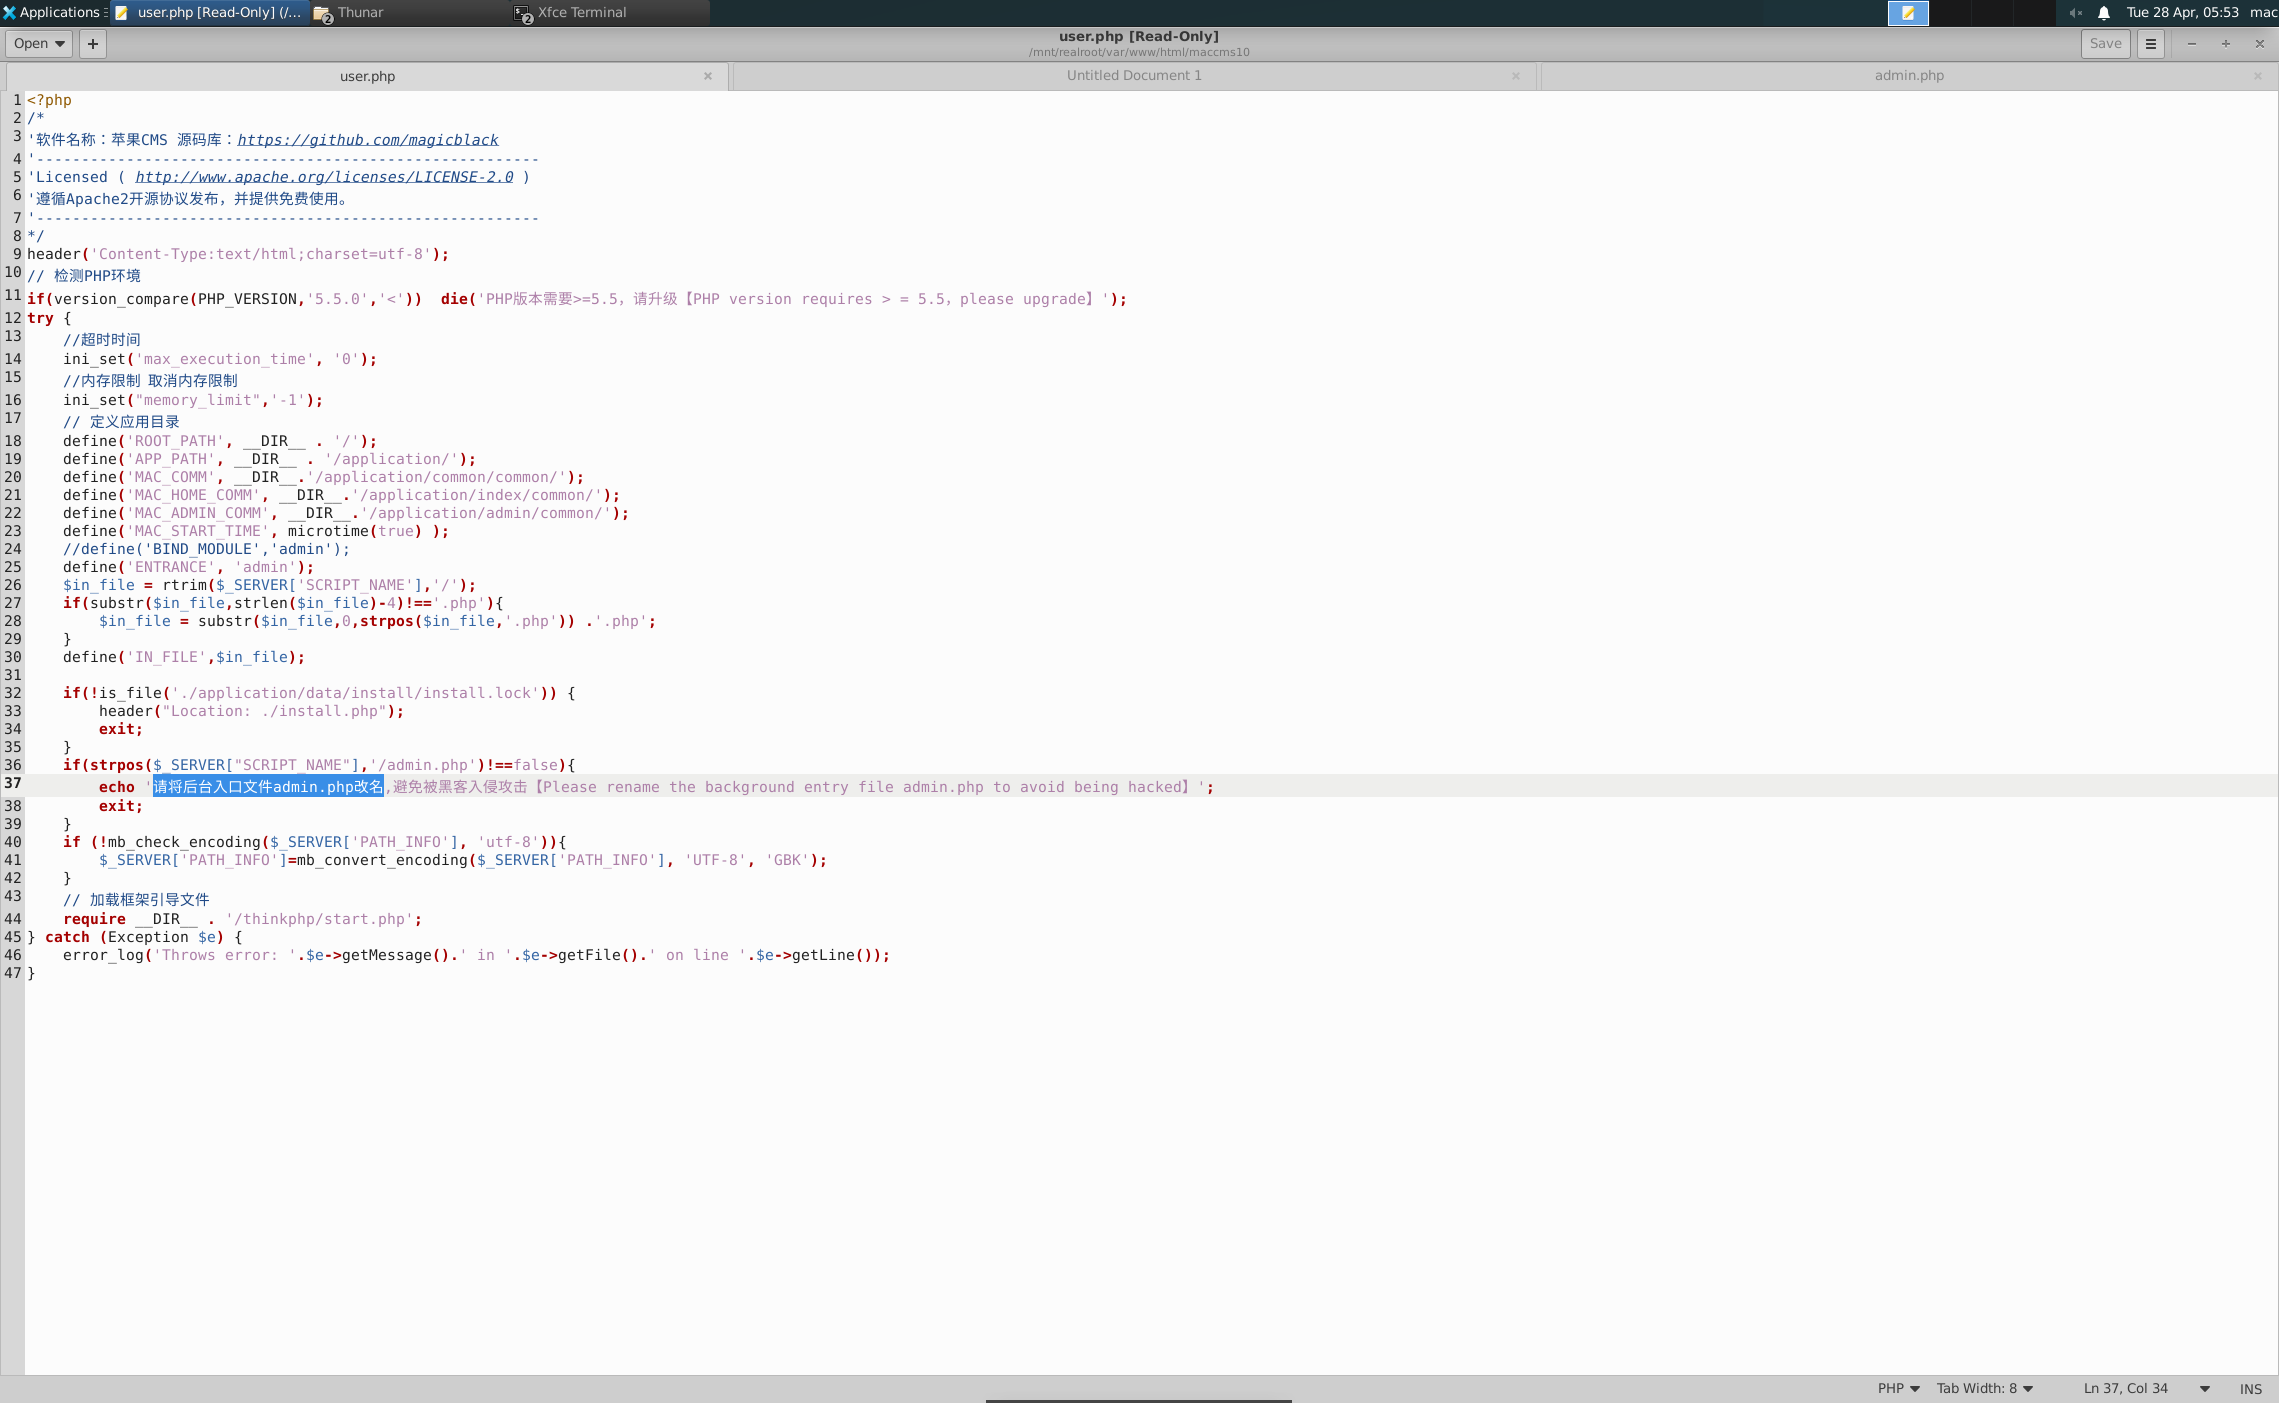Viewport: 2279px width, 1403px height.
Task: Select the user.php [Read-Only] taskbar window
Action: point(209,12)
